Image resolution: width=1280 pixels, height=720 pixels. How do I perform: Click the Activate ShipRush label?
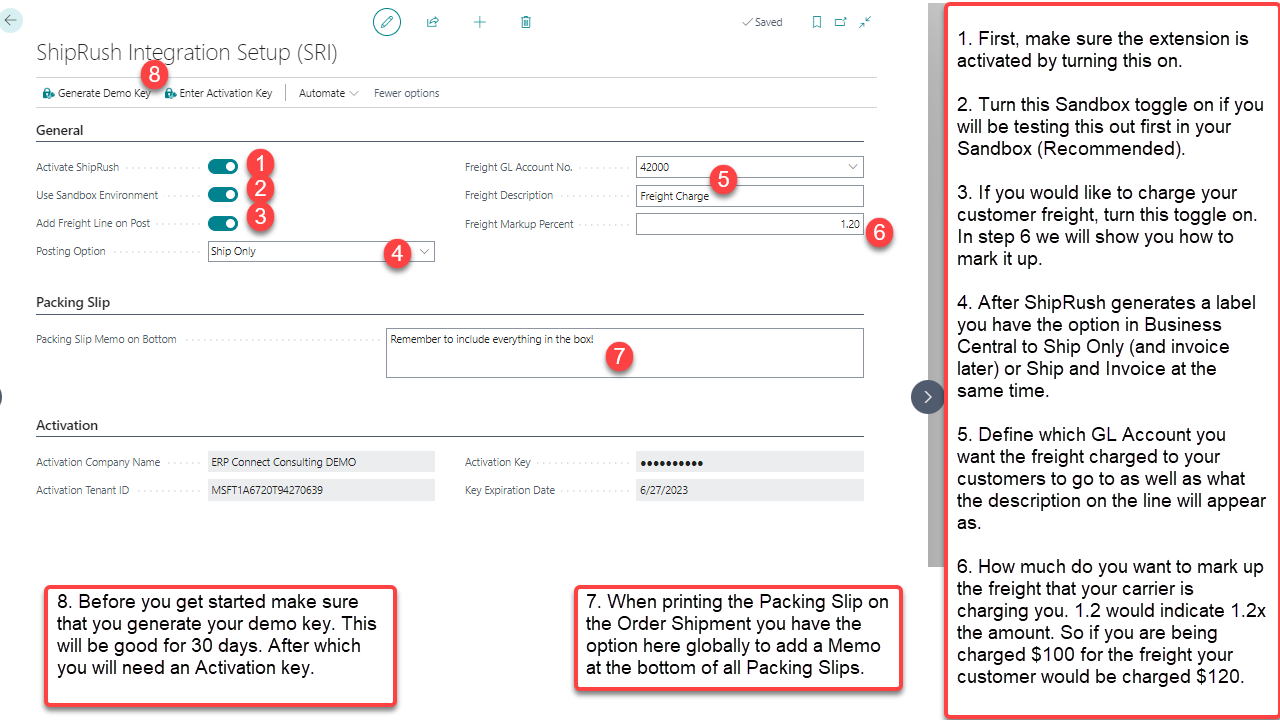coord(77,167)
